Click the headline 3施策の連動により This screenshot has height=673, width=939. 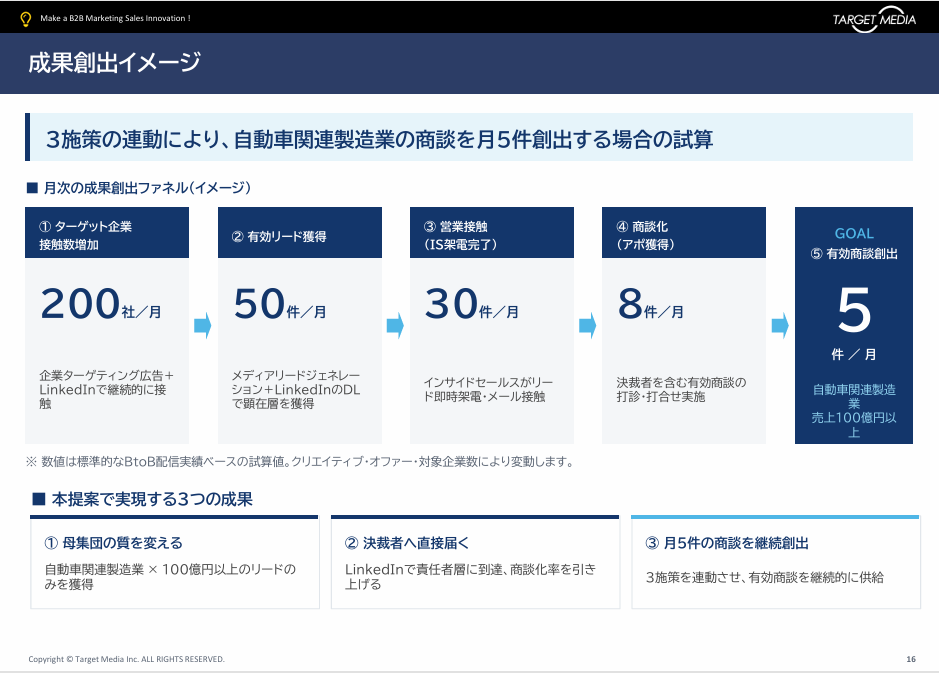379,140
